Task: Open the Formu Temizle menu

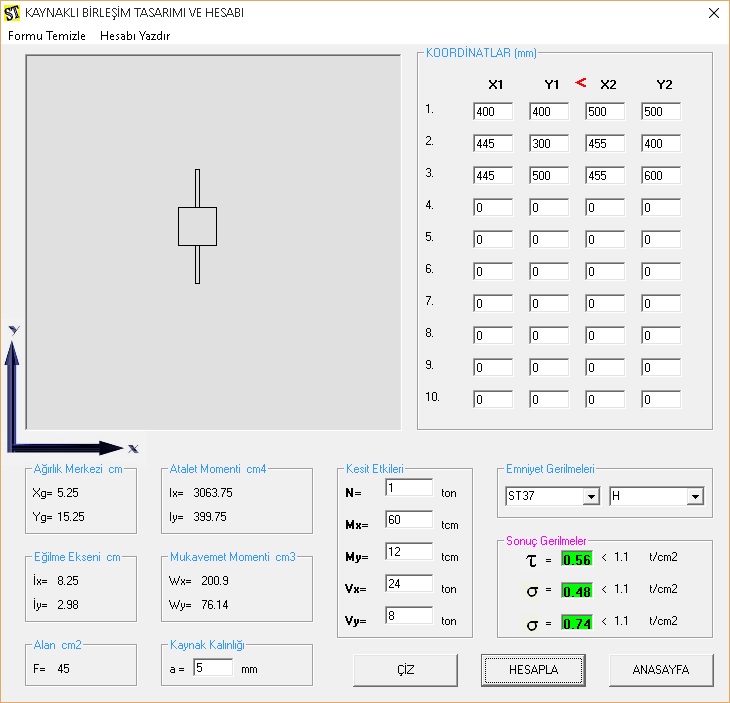Action: 47,36
